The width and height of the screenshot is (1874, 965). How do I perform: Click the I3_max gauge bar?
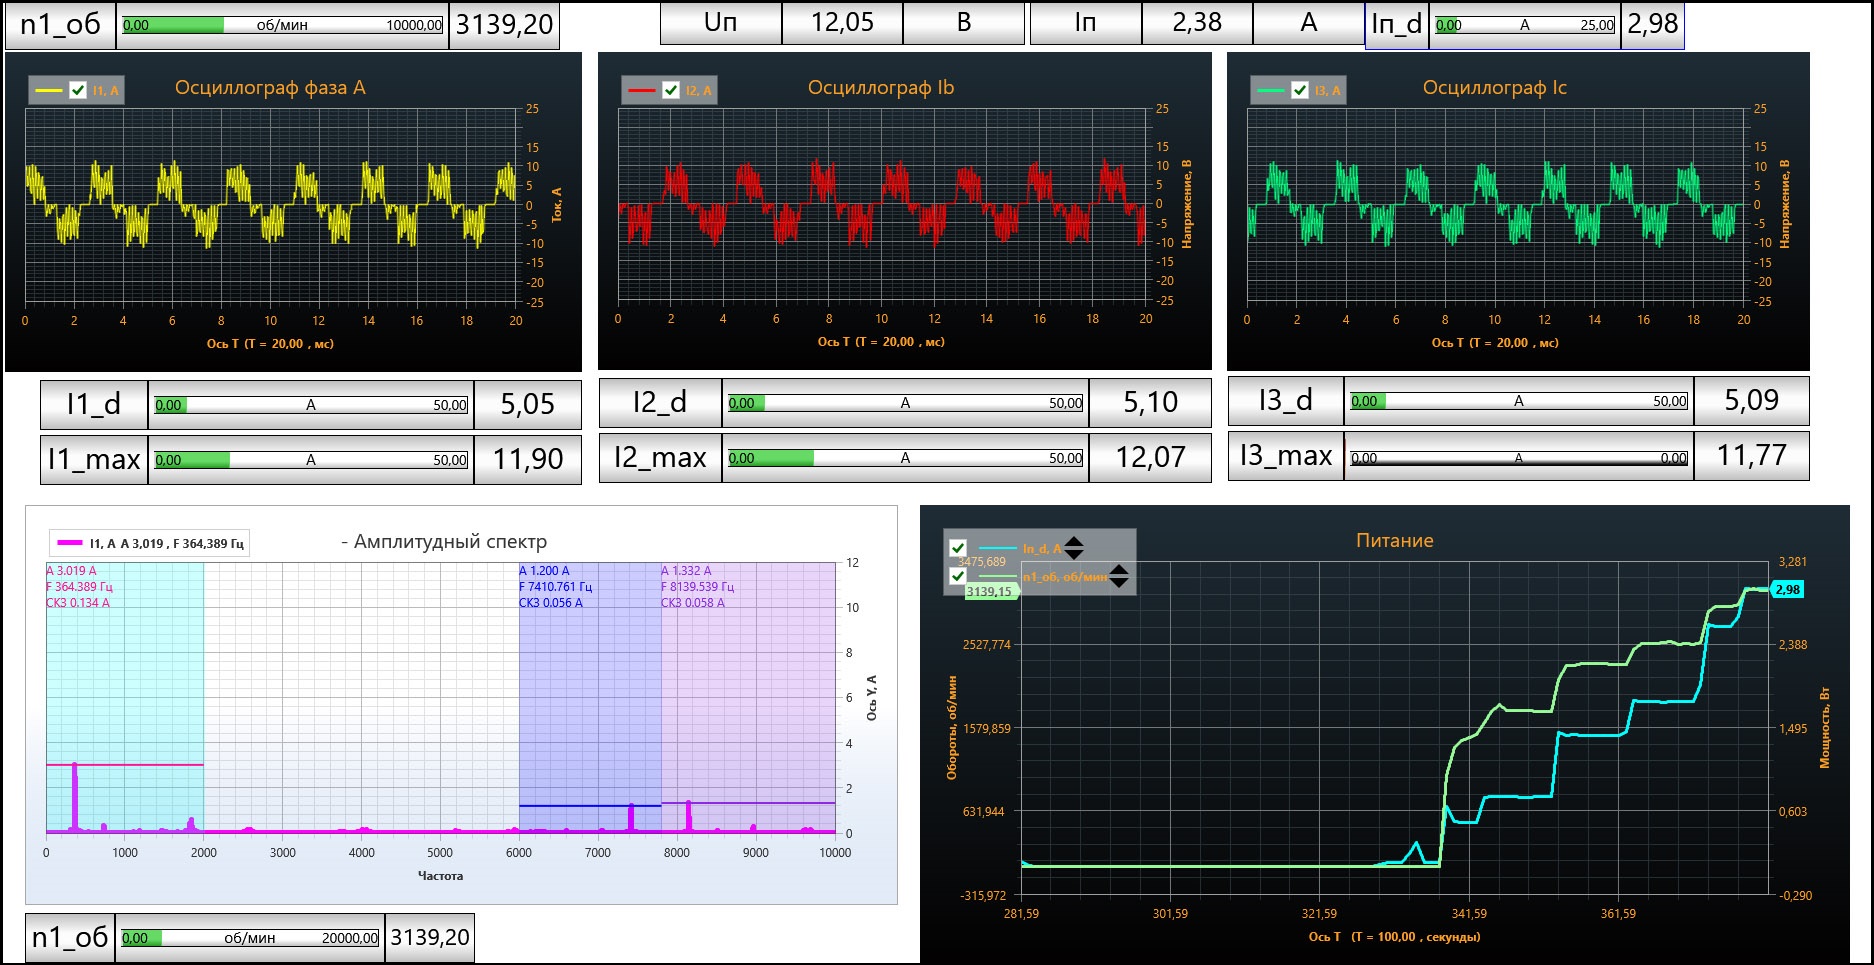tap(1519, 458)
